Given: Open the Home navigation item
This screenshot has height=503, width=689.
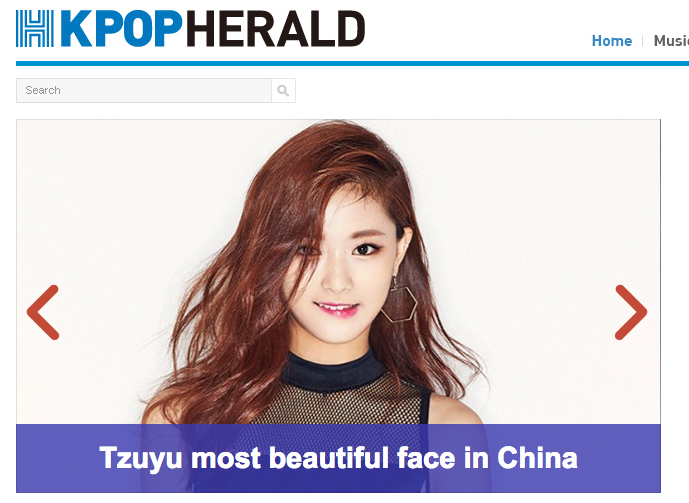Looking at the screenshot, I should pyautogui.click(x=612, y=41).
